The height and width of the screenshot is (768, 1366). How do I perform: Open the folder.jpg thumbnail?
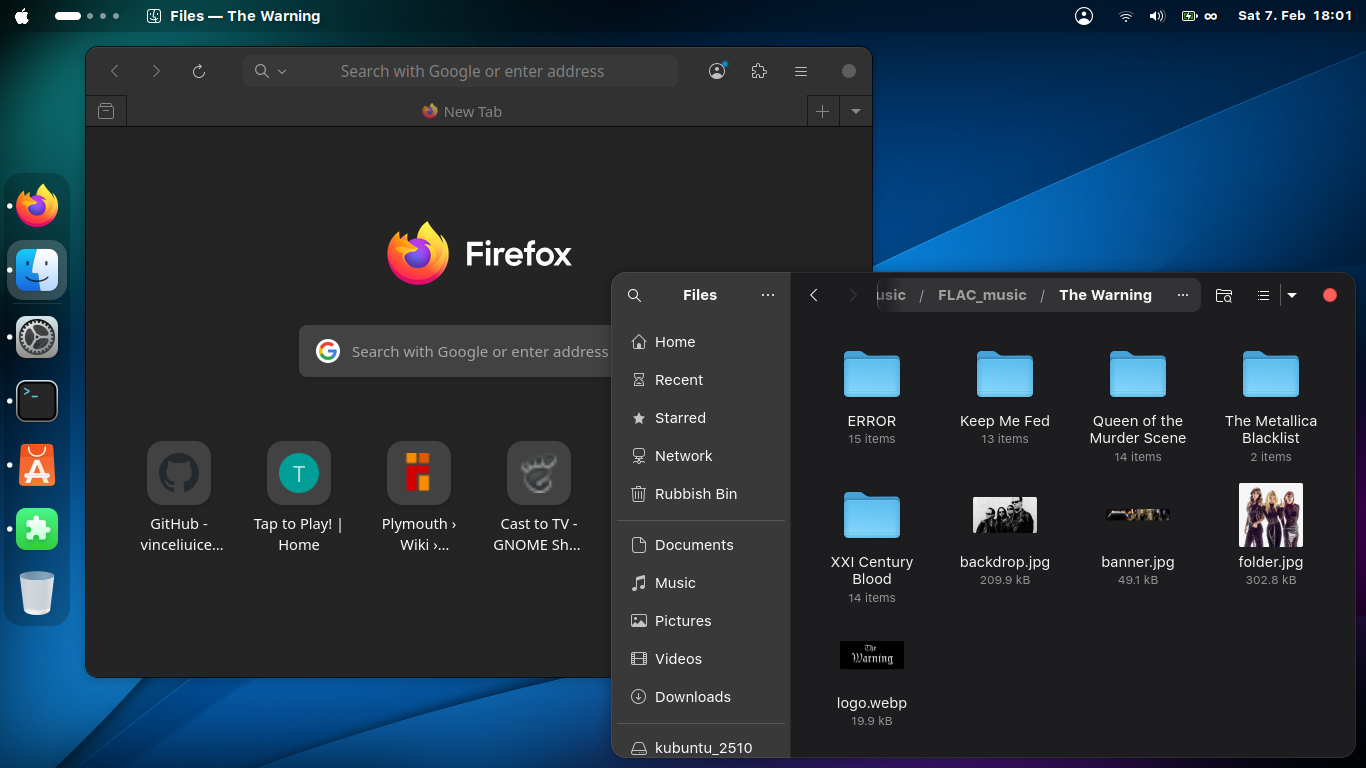coord(1270,515)
